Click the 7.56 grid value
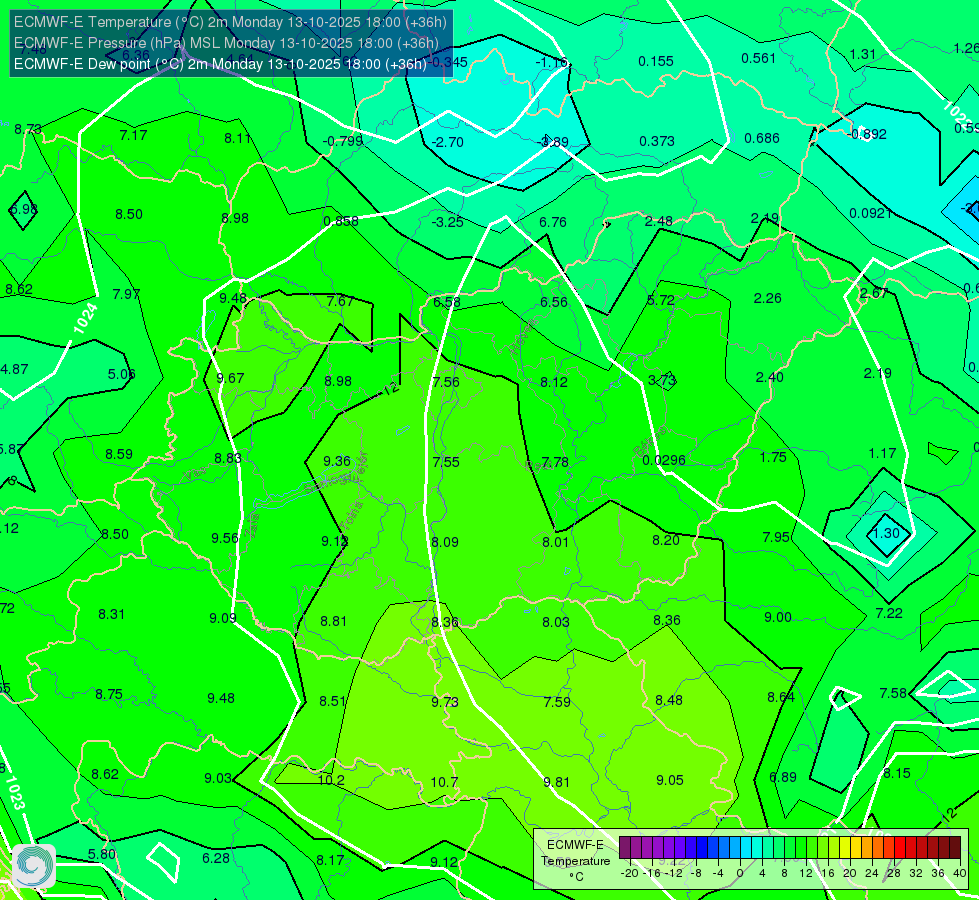This screenshot has height=900, width=979. pyautogui.click(x=446, y=382)
